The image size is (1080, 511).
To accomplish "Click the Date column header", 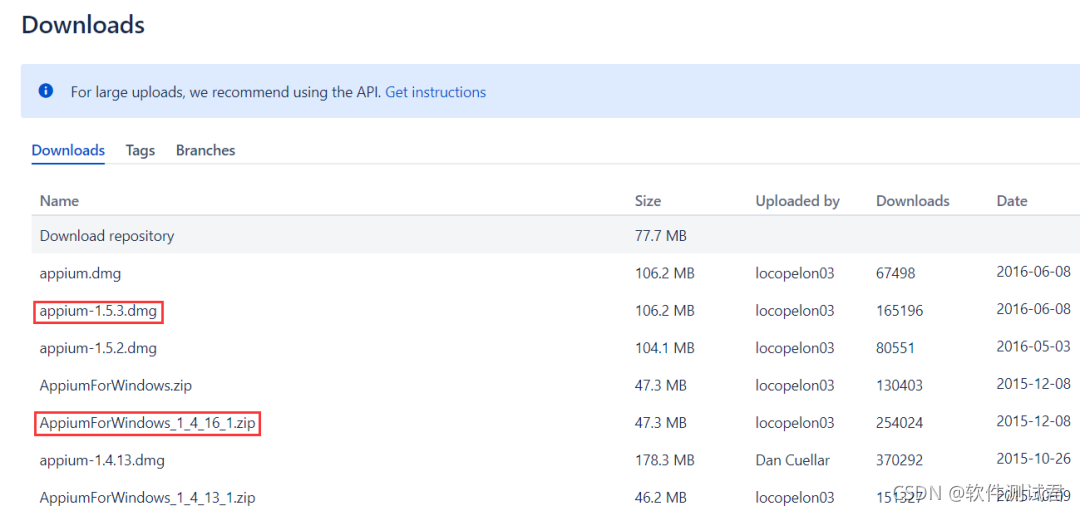I will click(x=1012, y=201).
